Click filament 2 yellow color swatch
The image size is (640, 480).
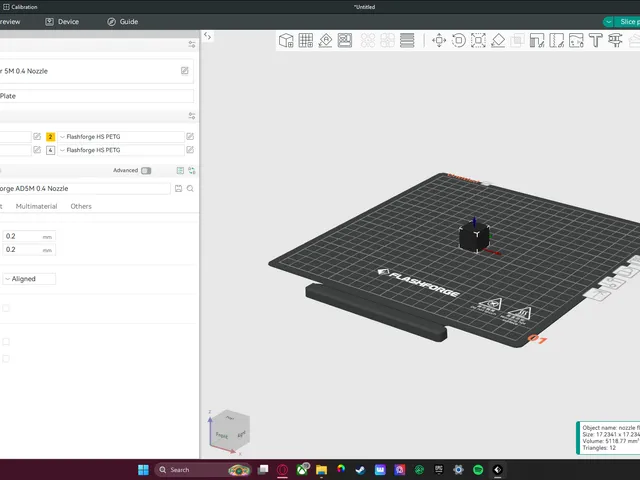[x=50, y=137]
